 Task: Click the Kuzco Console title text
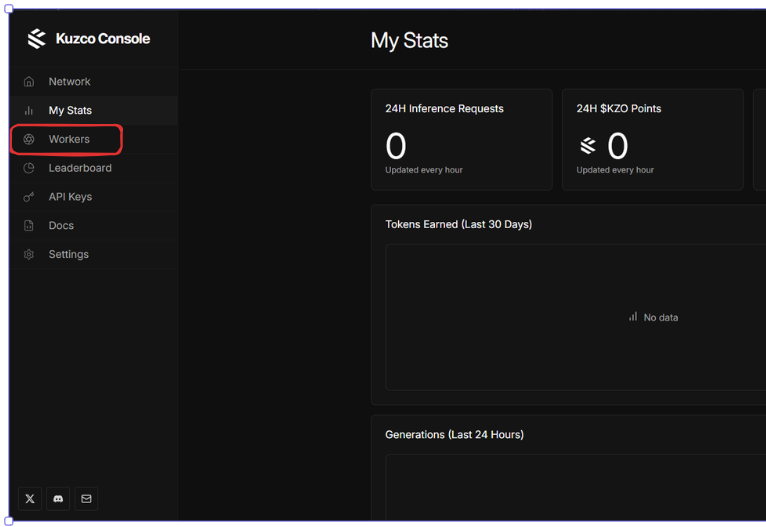click(x=103, y=39)
